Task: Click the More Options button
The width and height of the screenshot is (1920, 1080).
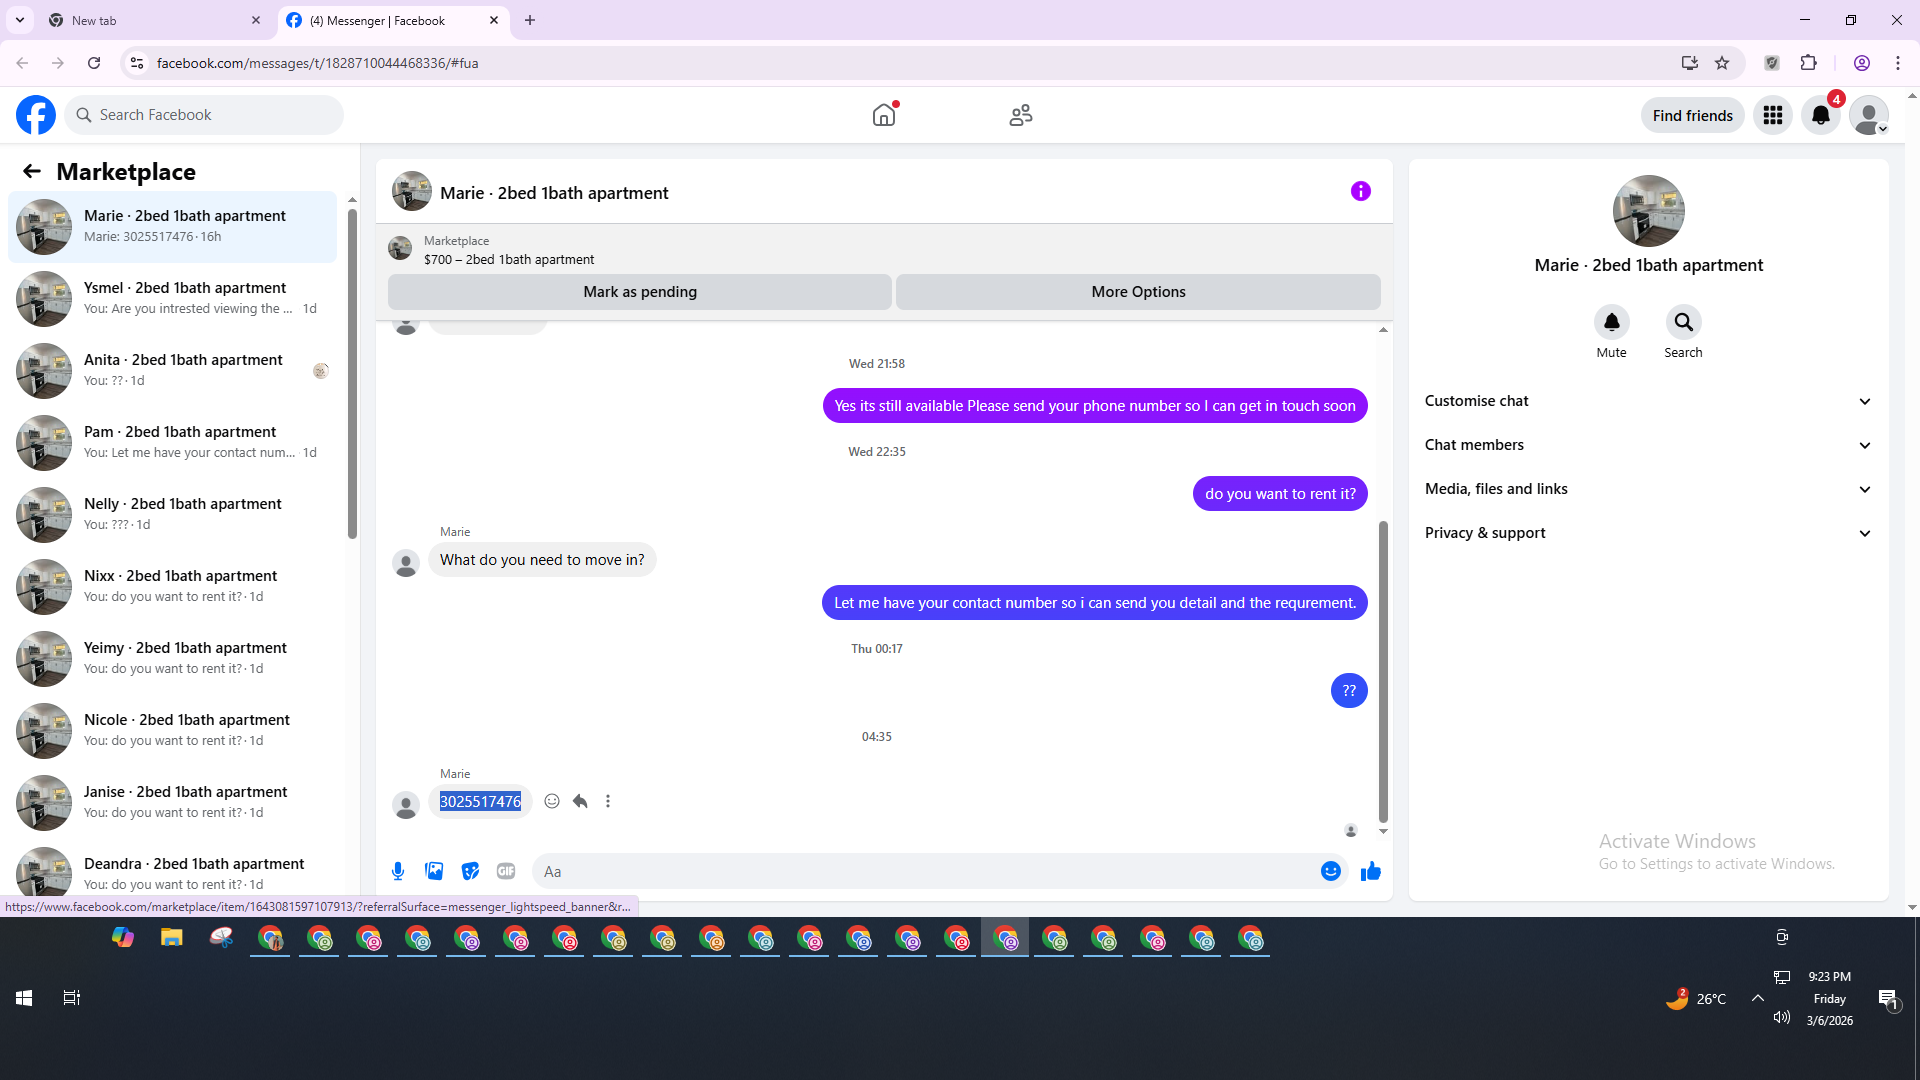Action: click(x=1138, y=292)
